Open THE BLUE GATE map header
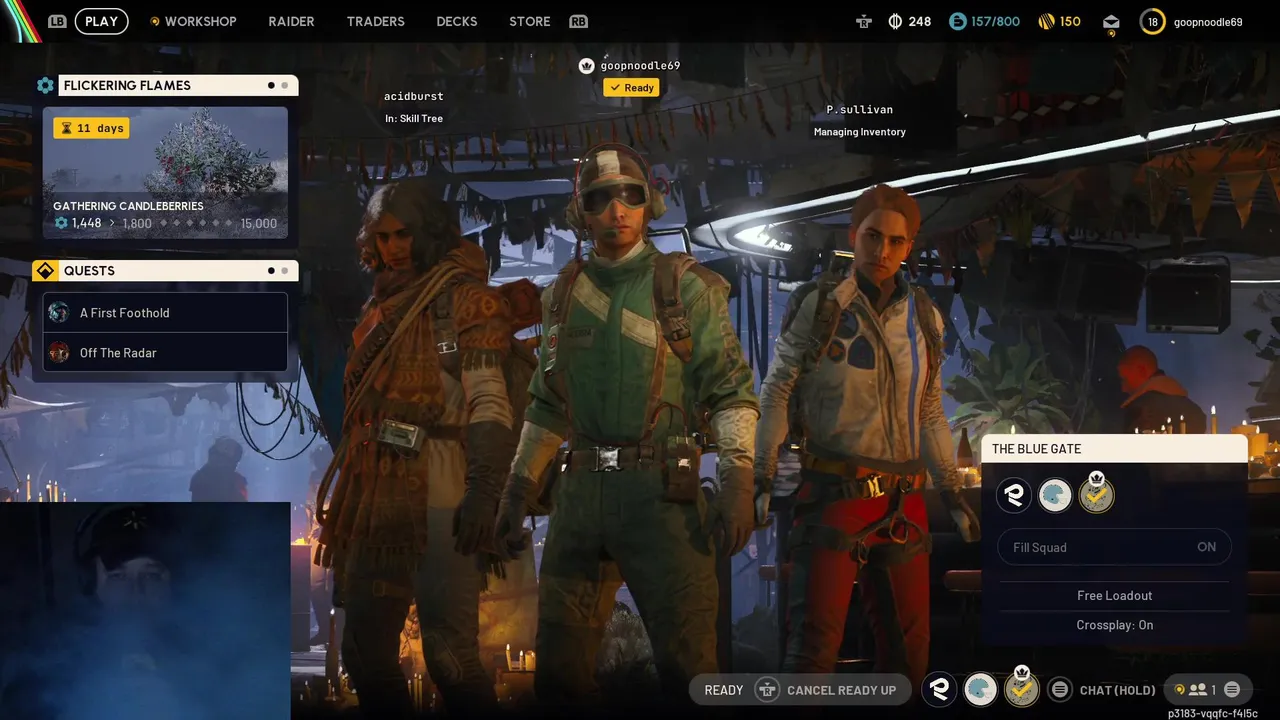Screen dimensions: 1280x720 point(1114,449)
